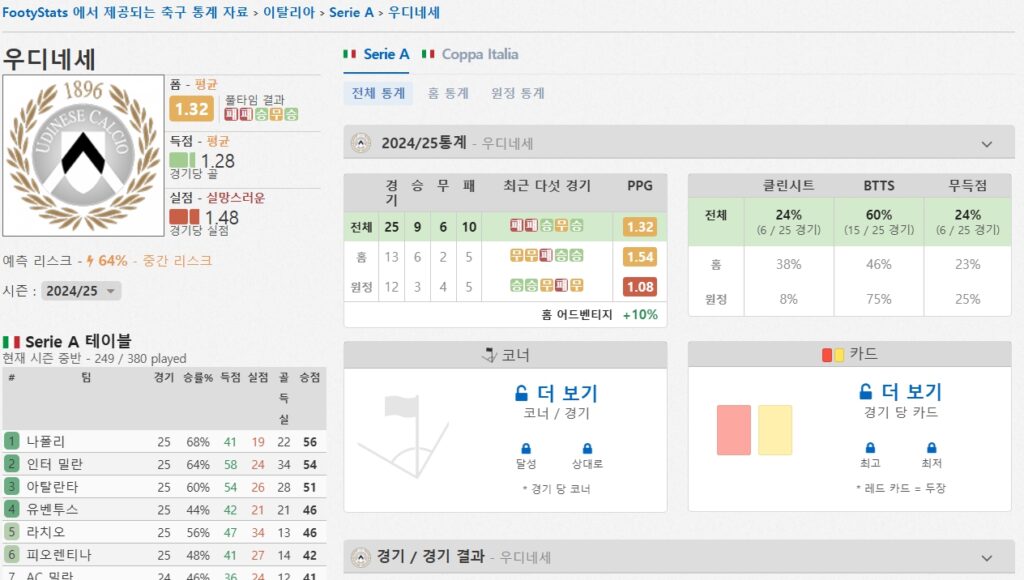
Task: Open 라치오 in the league table
Action: click(x=45, y=532)
